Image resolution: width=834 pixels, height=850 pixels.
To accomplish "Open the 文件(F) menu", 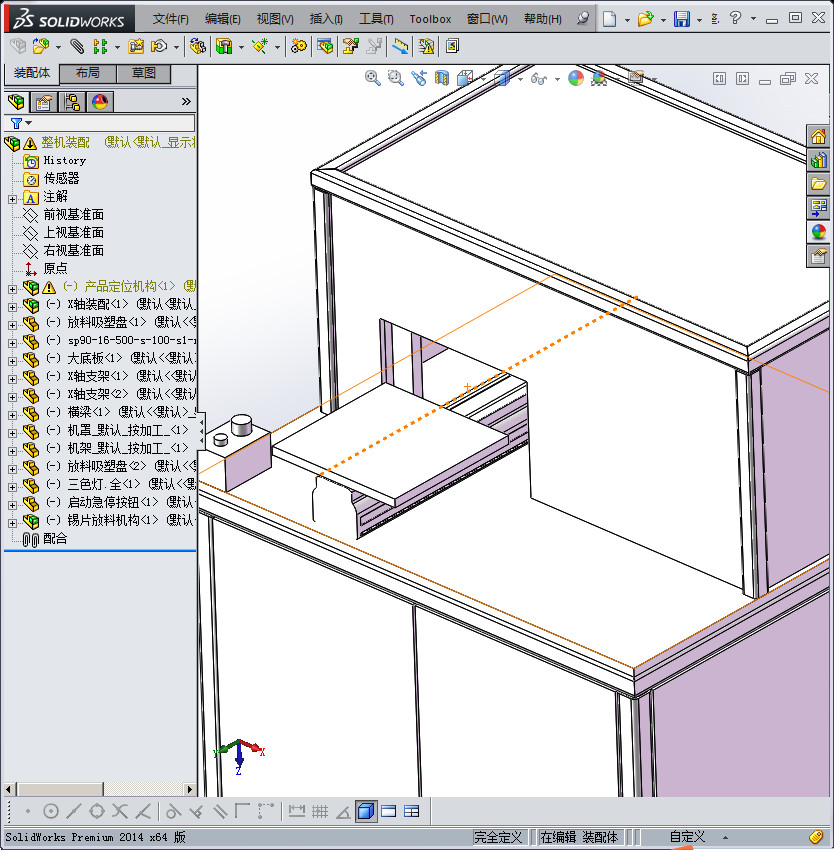I will 170,19.
